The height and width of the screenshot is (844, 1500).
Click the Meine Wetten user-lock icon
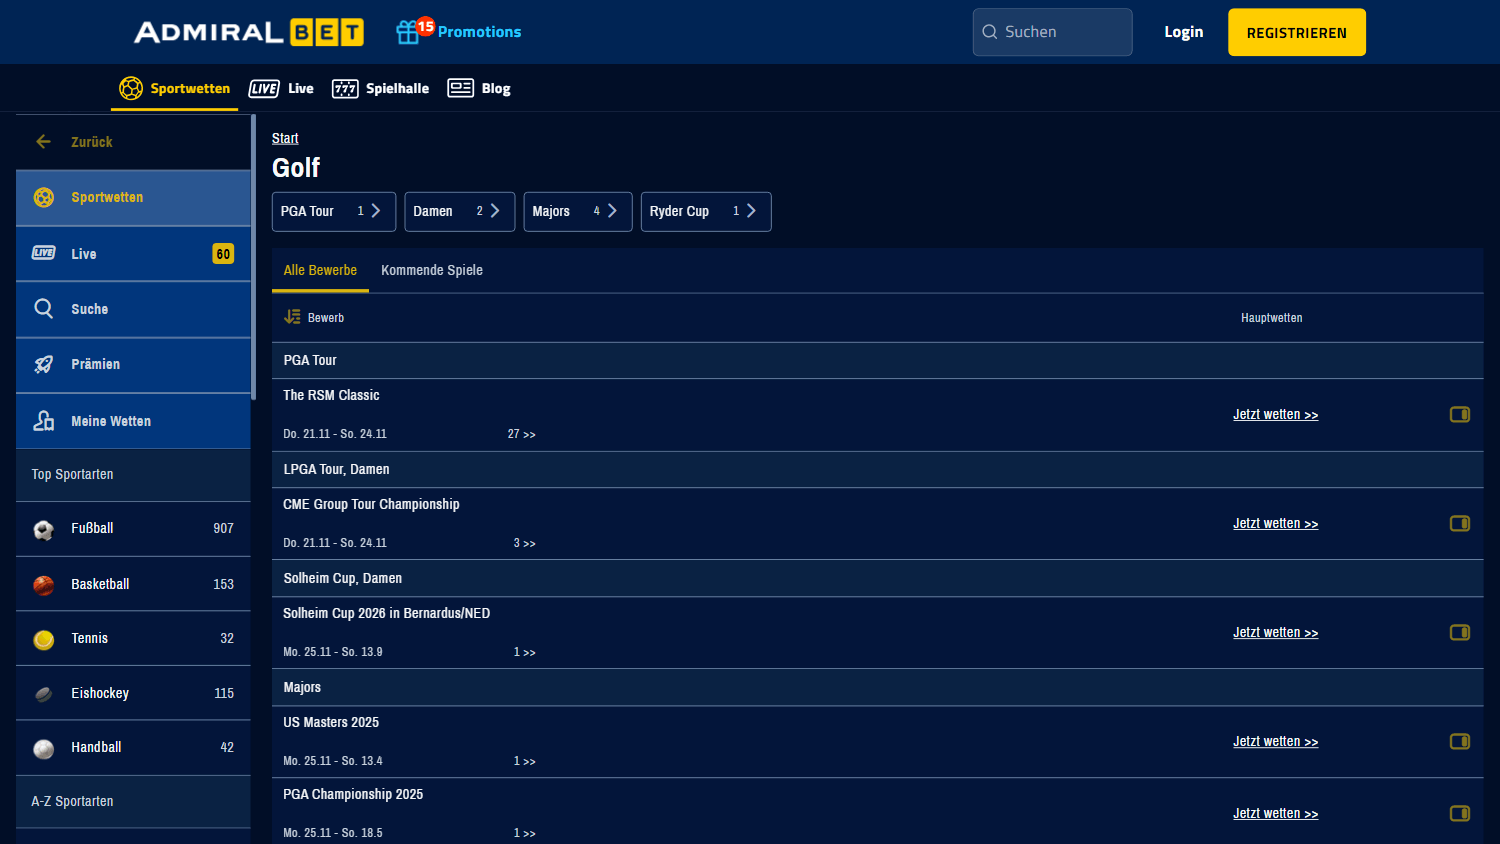pyautogui.click(x=44, y=421)
